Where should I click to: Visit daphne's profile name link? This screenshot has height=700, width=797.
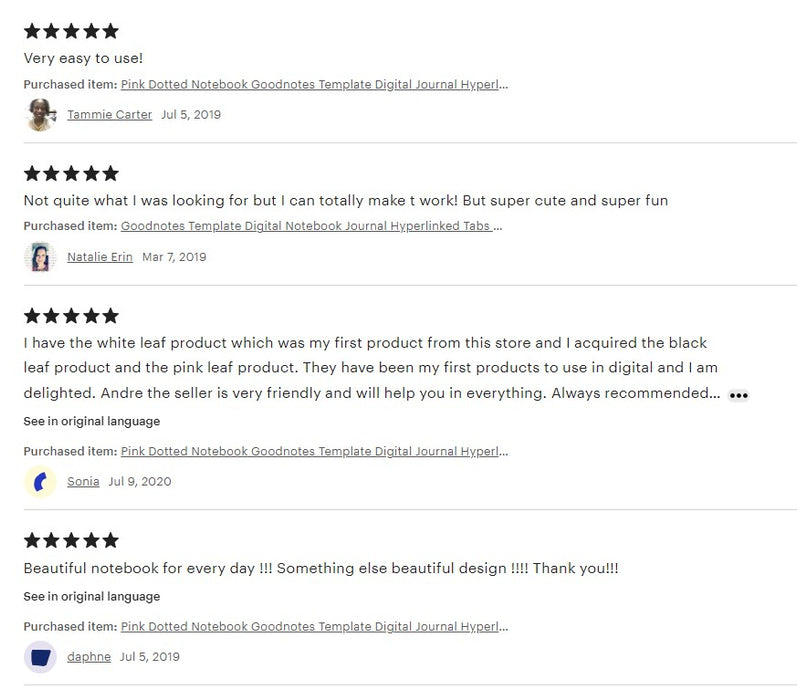(x=89, y=657)
